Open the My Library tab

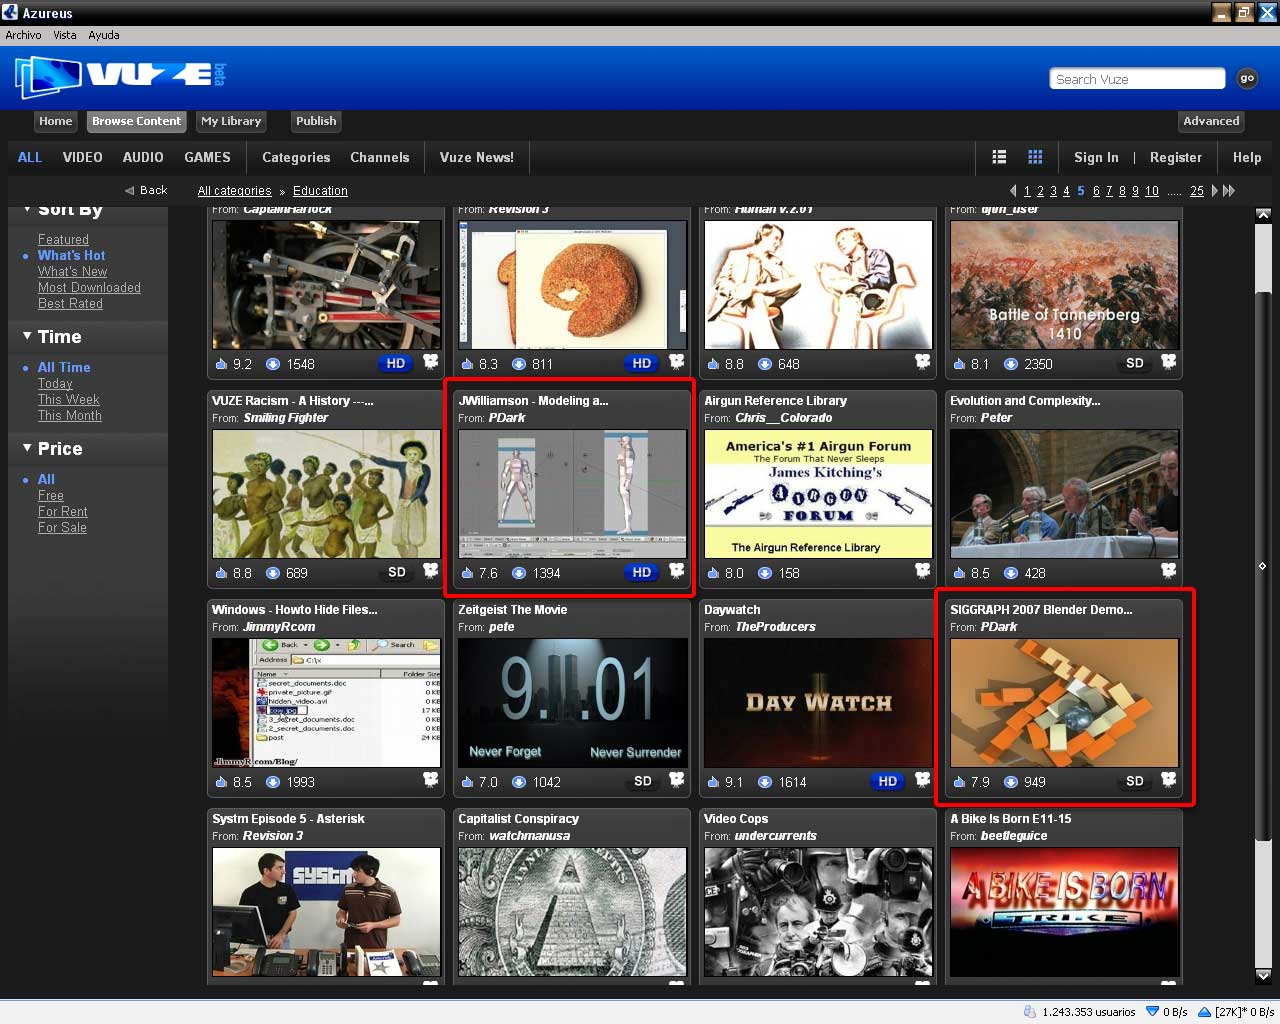[231, 121]
